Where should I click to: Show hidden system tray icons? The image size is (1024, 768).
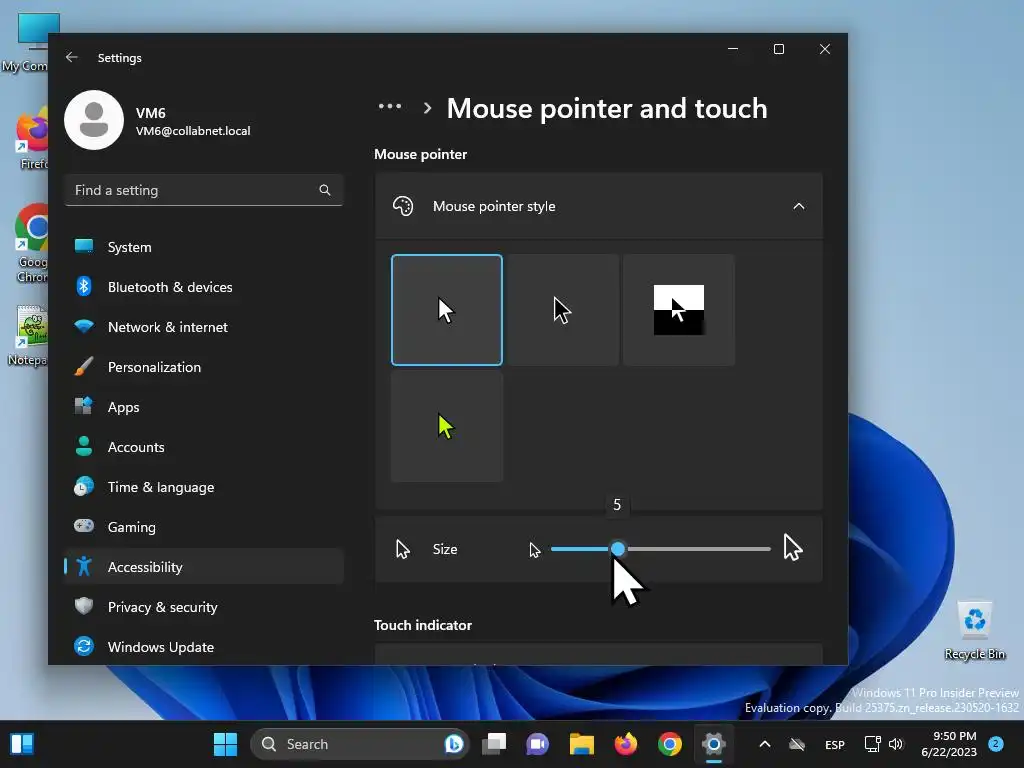click(x=765, y=744)
